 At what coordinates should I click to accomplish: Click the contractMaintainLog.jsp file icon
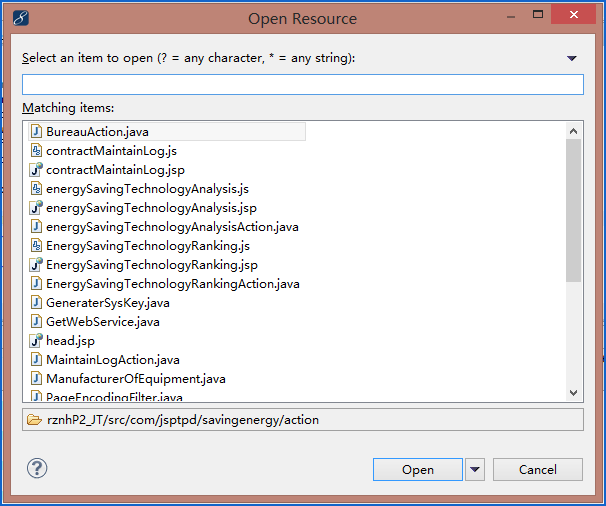click(36, 169)
